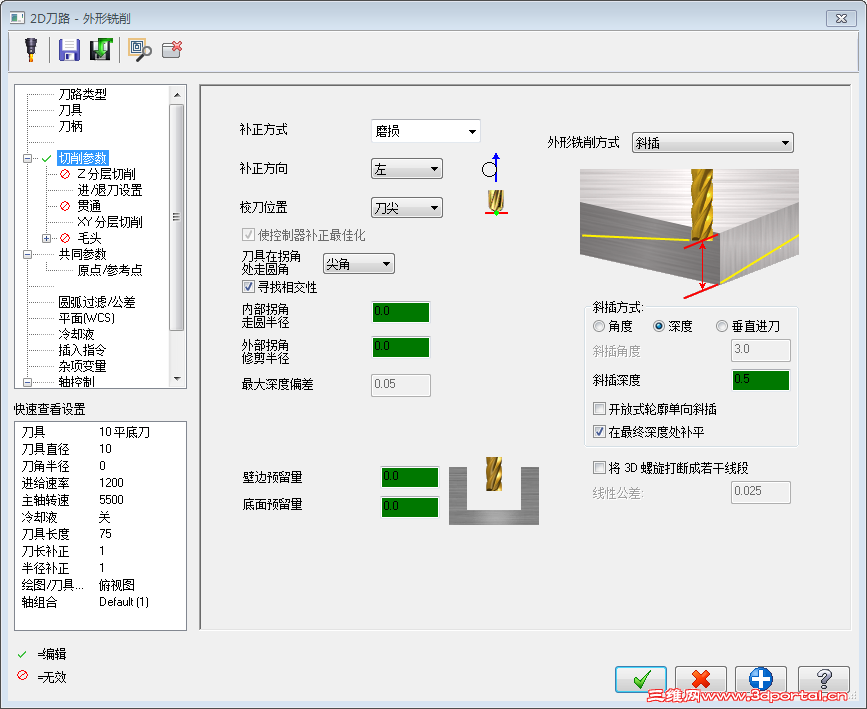Select the tool setup icon on the toolbar
The image size is (867, 709).
pyautogui.click(x=31, y=50)
